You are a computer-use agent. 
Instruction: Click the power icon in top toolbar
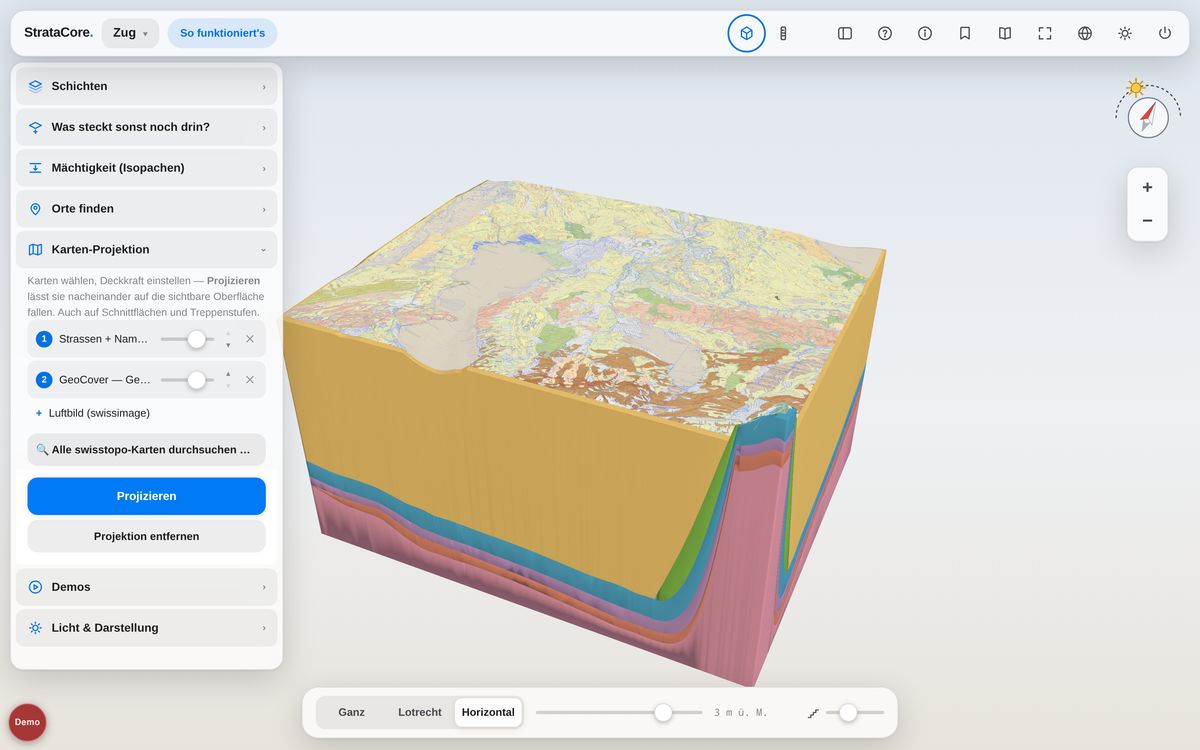(1165, 33)
